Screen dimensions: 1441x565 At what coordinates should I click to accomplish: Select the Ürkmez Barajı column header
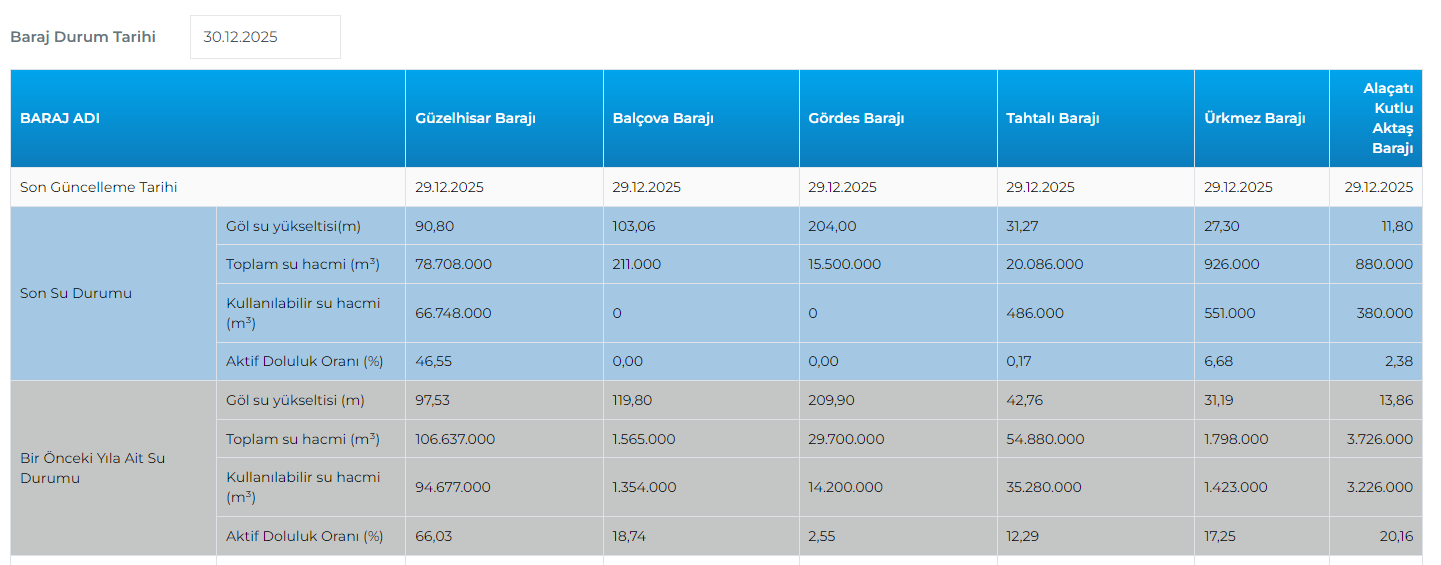[1255, 118]
